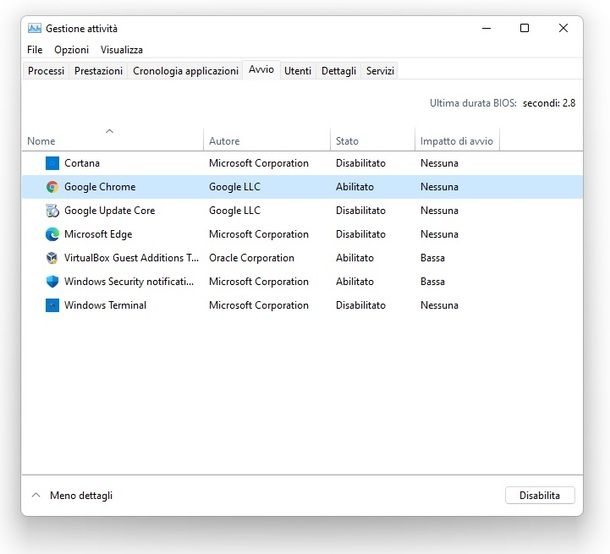This screenshot has height=554, width=610.
Task: Select the Avvio tab
Action: coord(261,70)
